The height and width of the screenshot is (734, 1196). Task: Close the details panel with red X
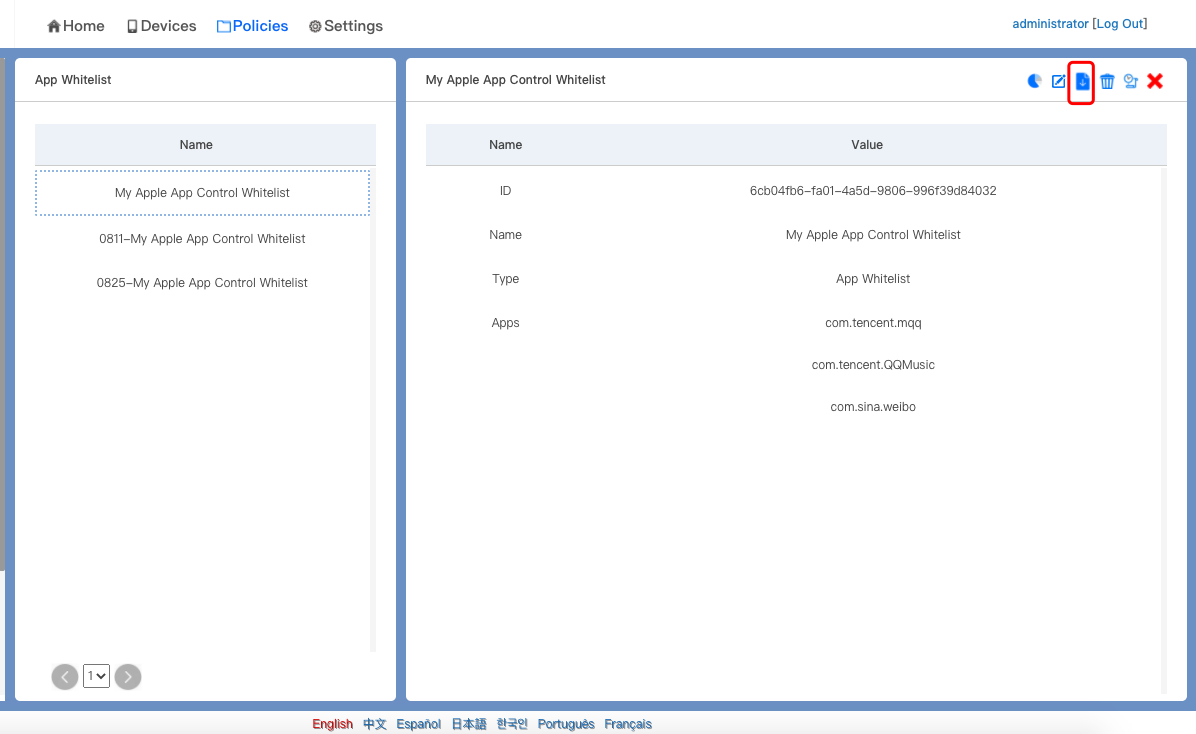pyautogui.click(x=1155, y=81)
